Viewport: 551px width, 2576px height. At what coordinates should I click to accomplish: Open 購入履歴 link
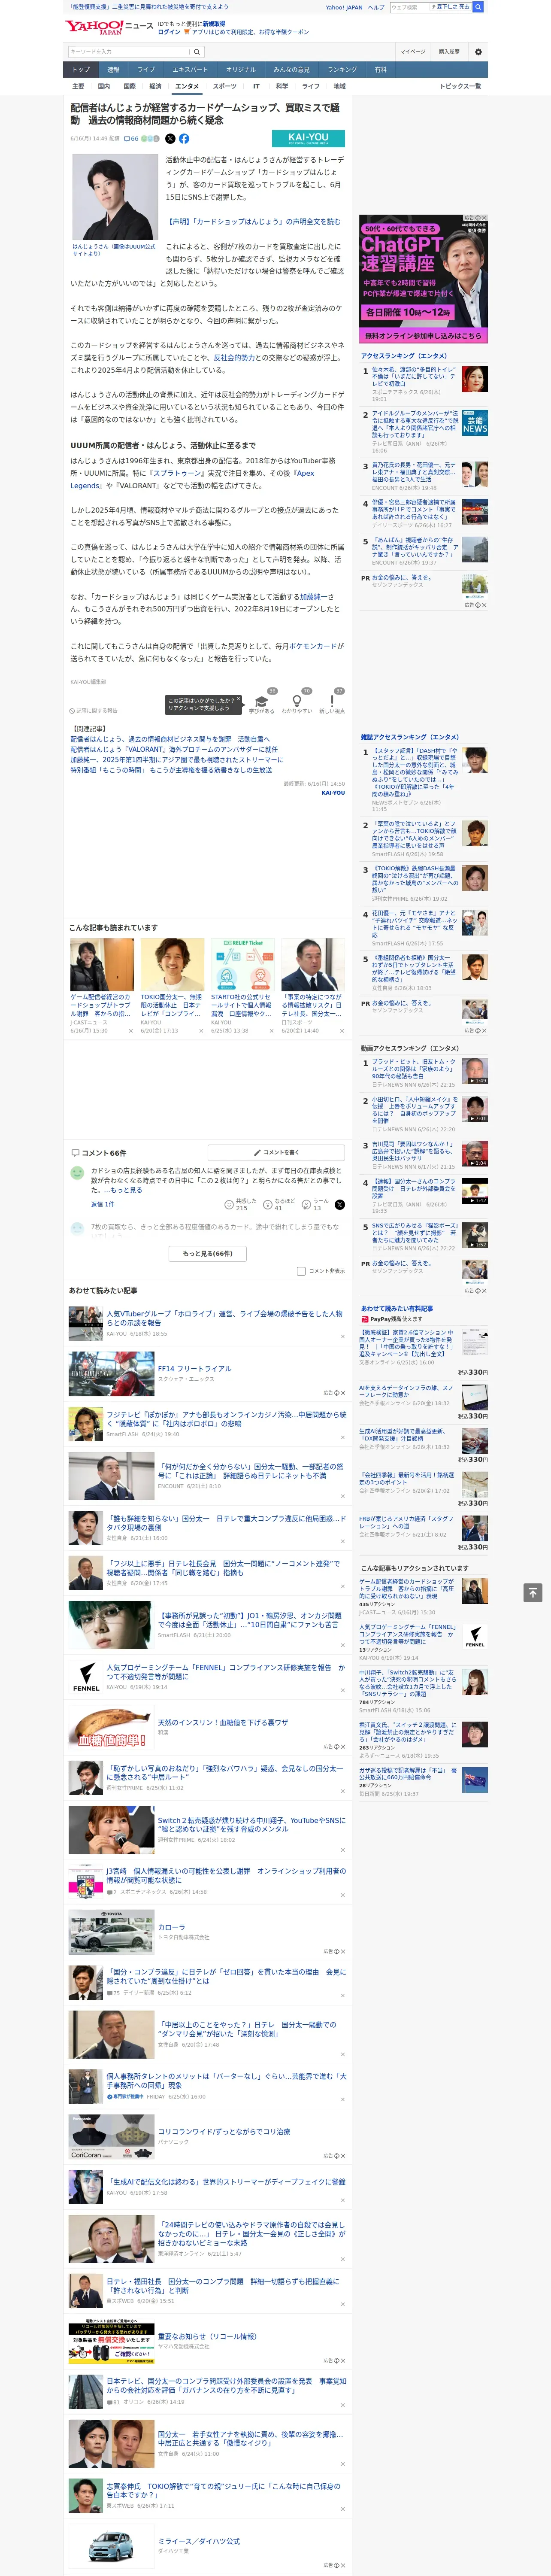tap(449, 52)
